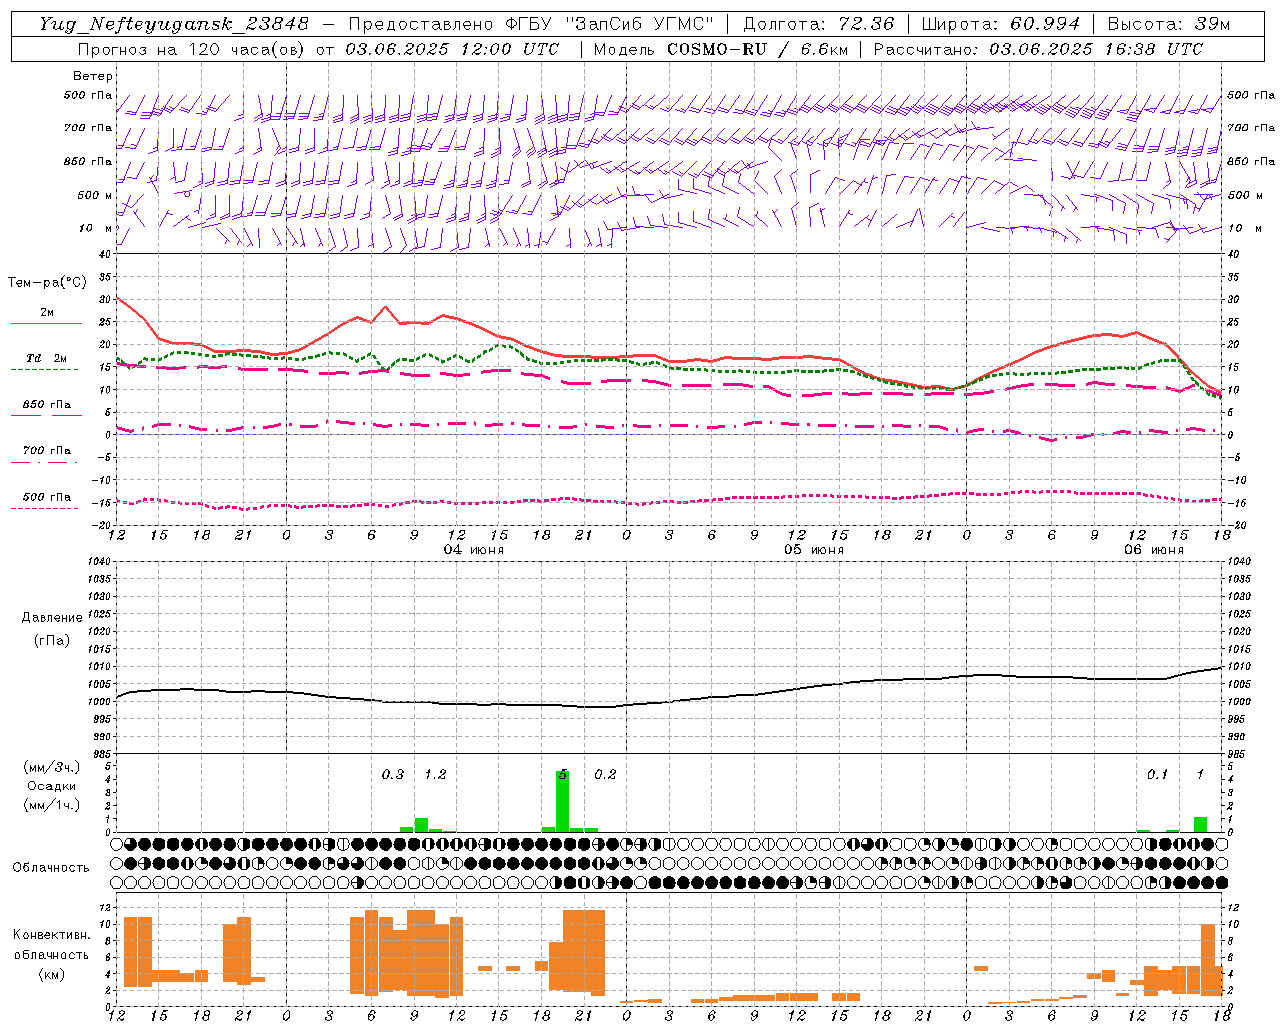Click the 700 гПа temperature legend entry
The width and height of the screenshot is (1280, 1024).
(x=47, y=451)
